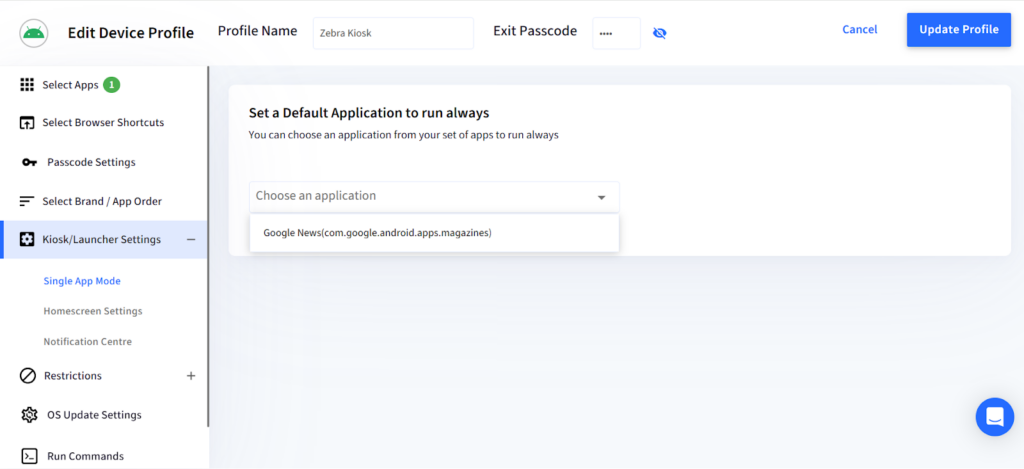
Task: Click the Select Brand / App Order icon
Action: [28, 201]
